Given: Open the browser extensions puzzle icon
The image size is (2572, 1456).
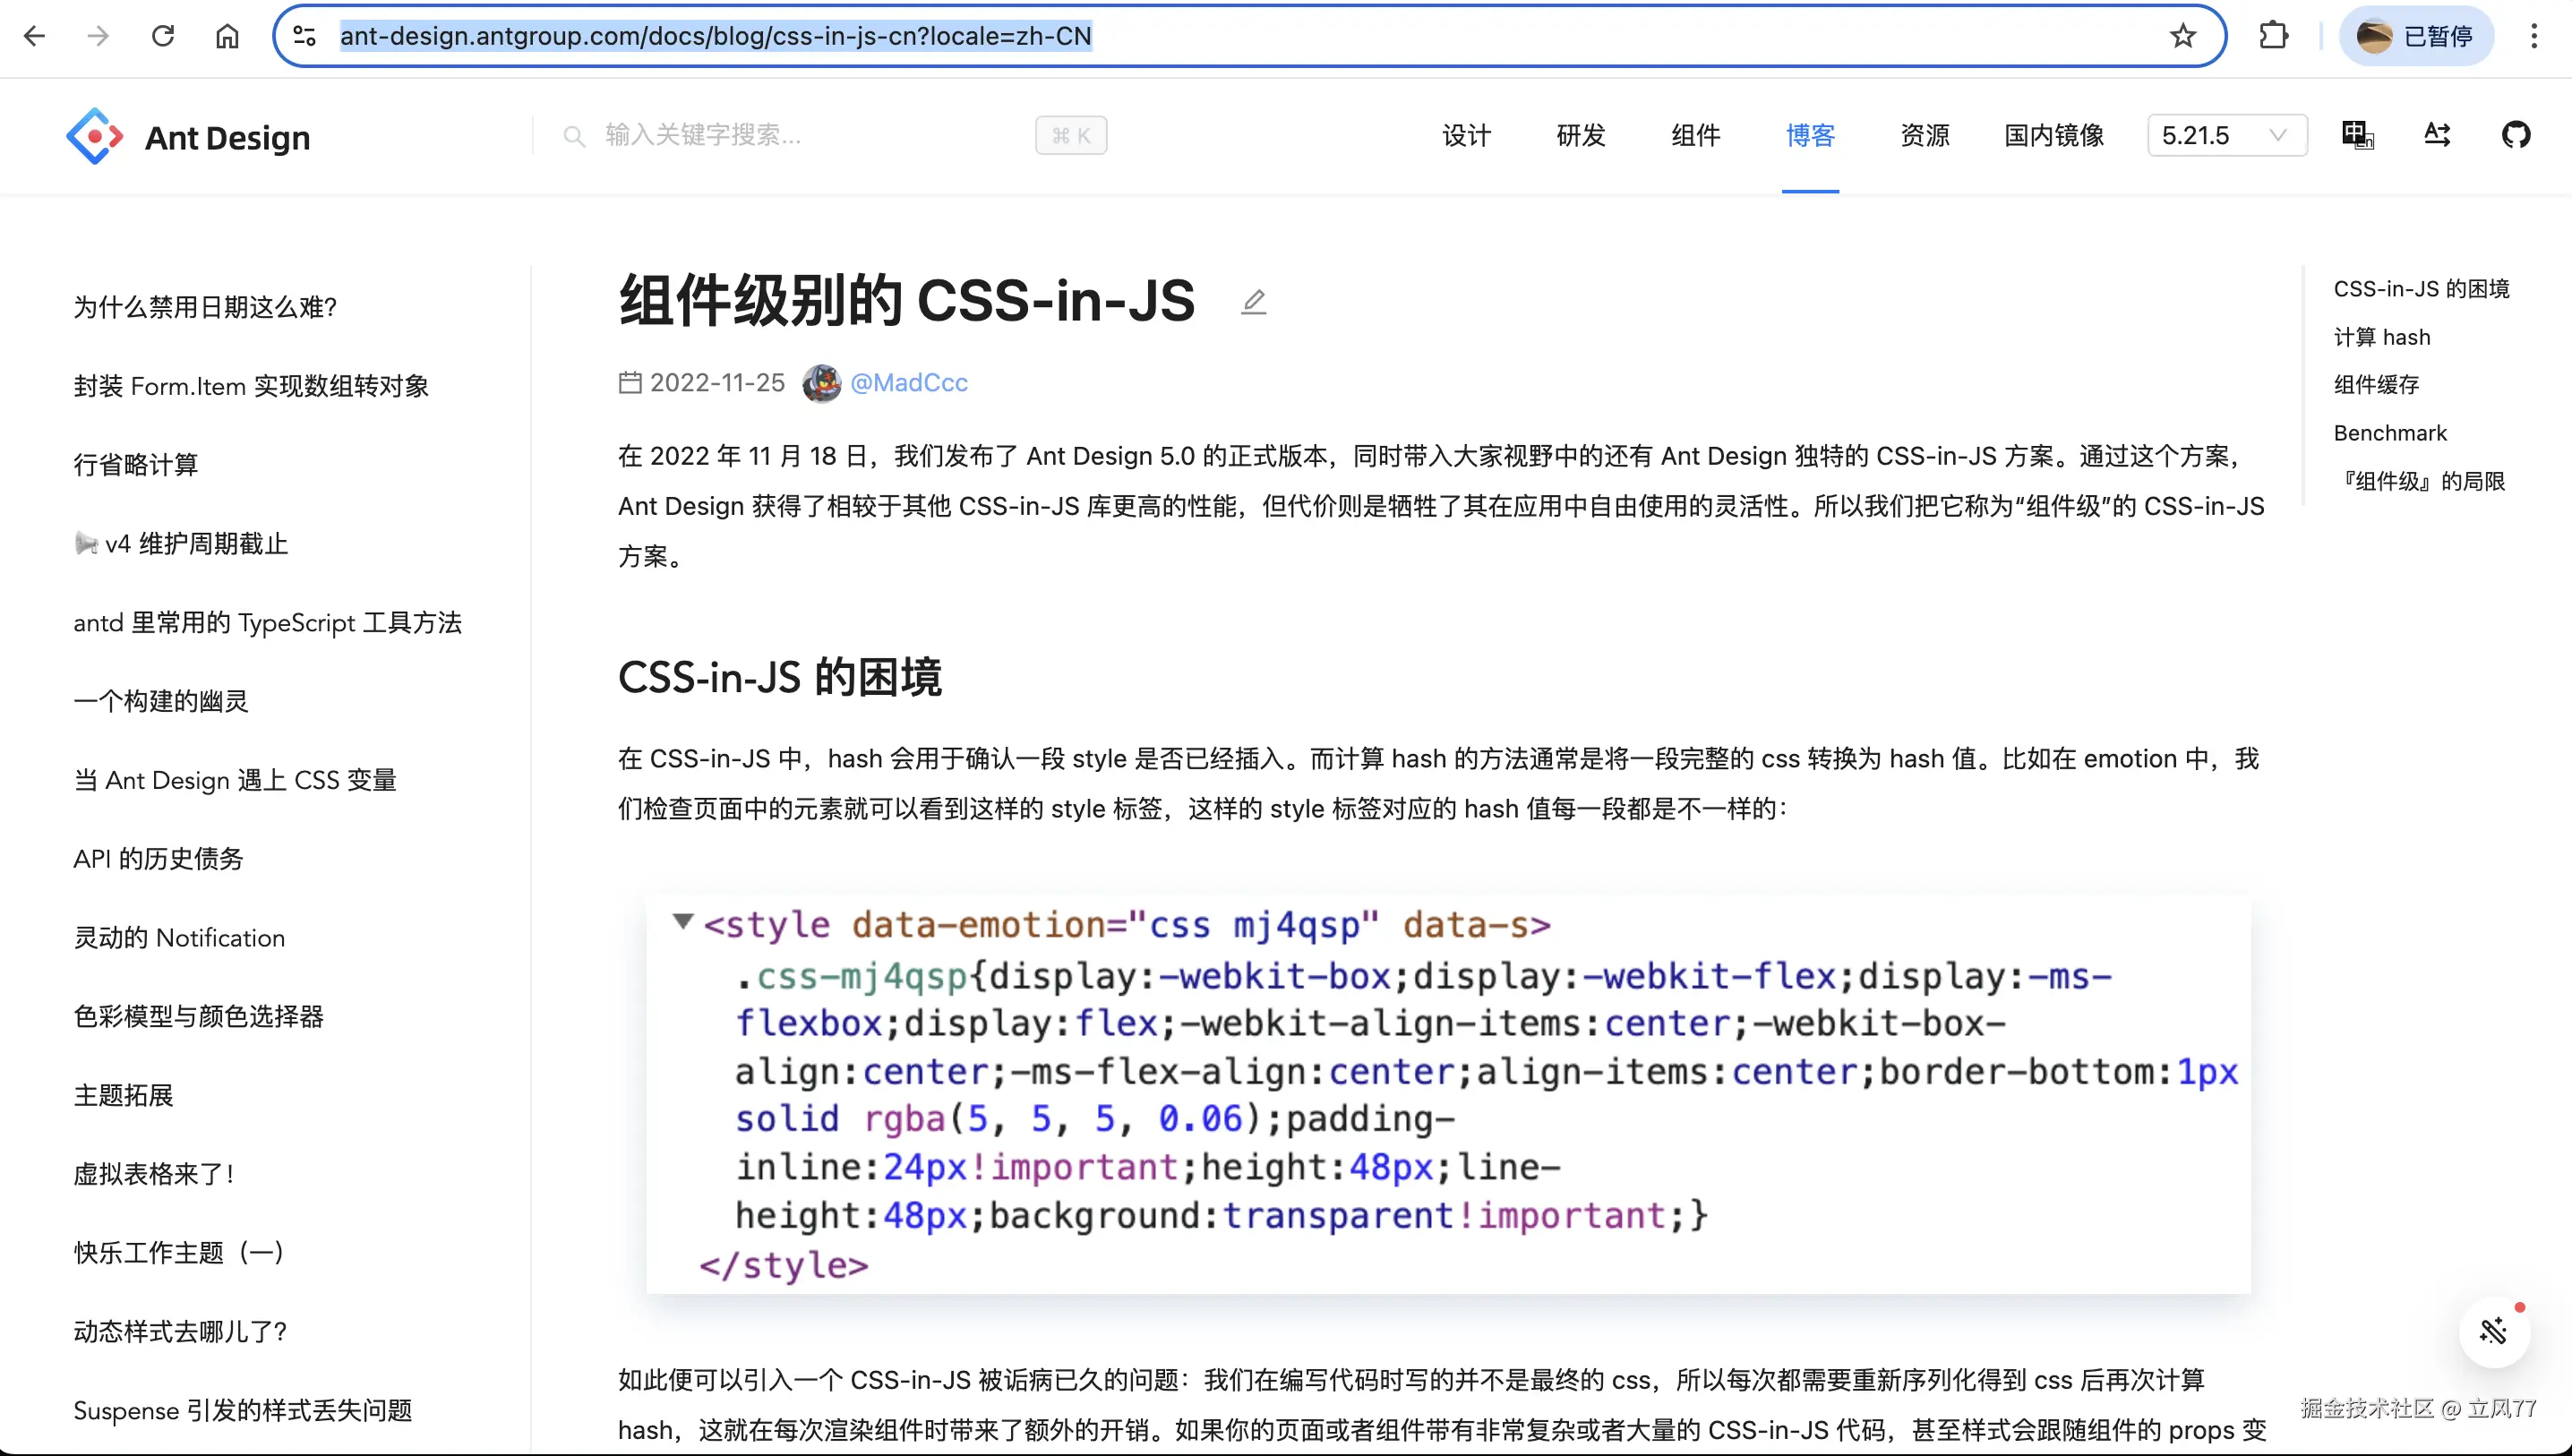Looking at the screenshot, I should (x=2273, y=37).
